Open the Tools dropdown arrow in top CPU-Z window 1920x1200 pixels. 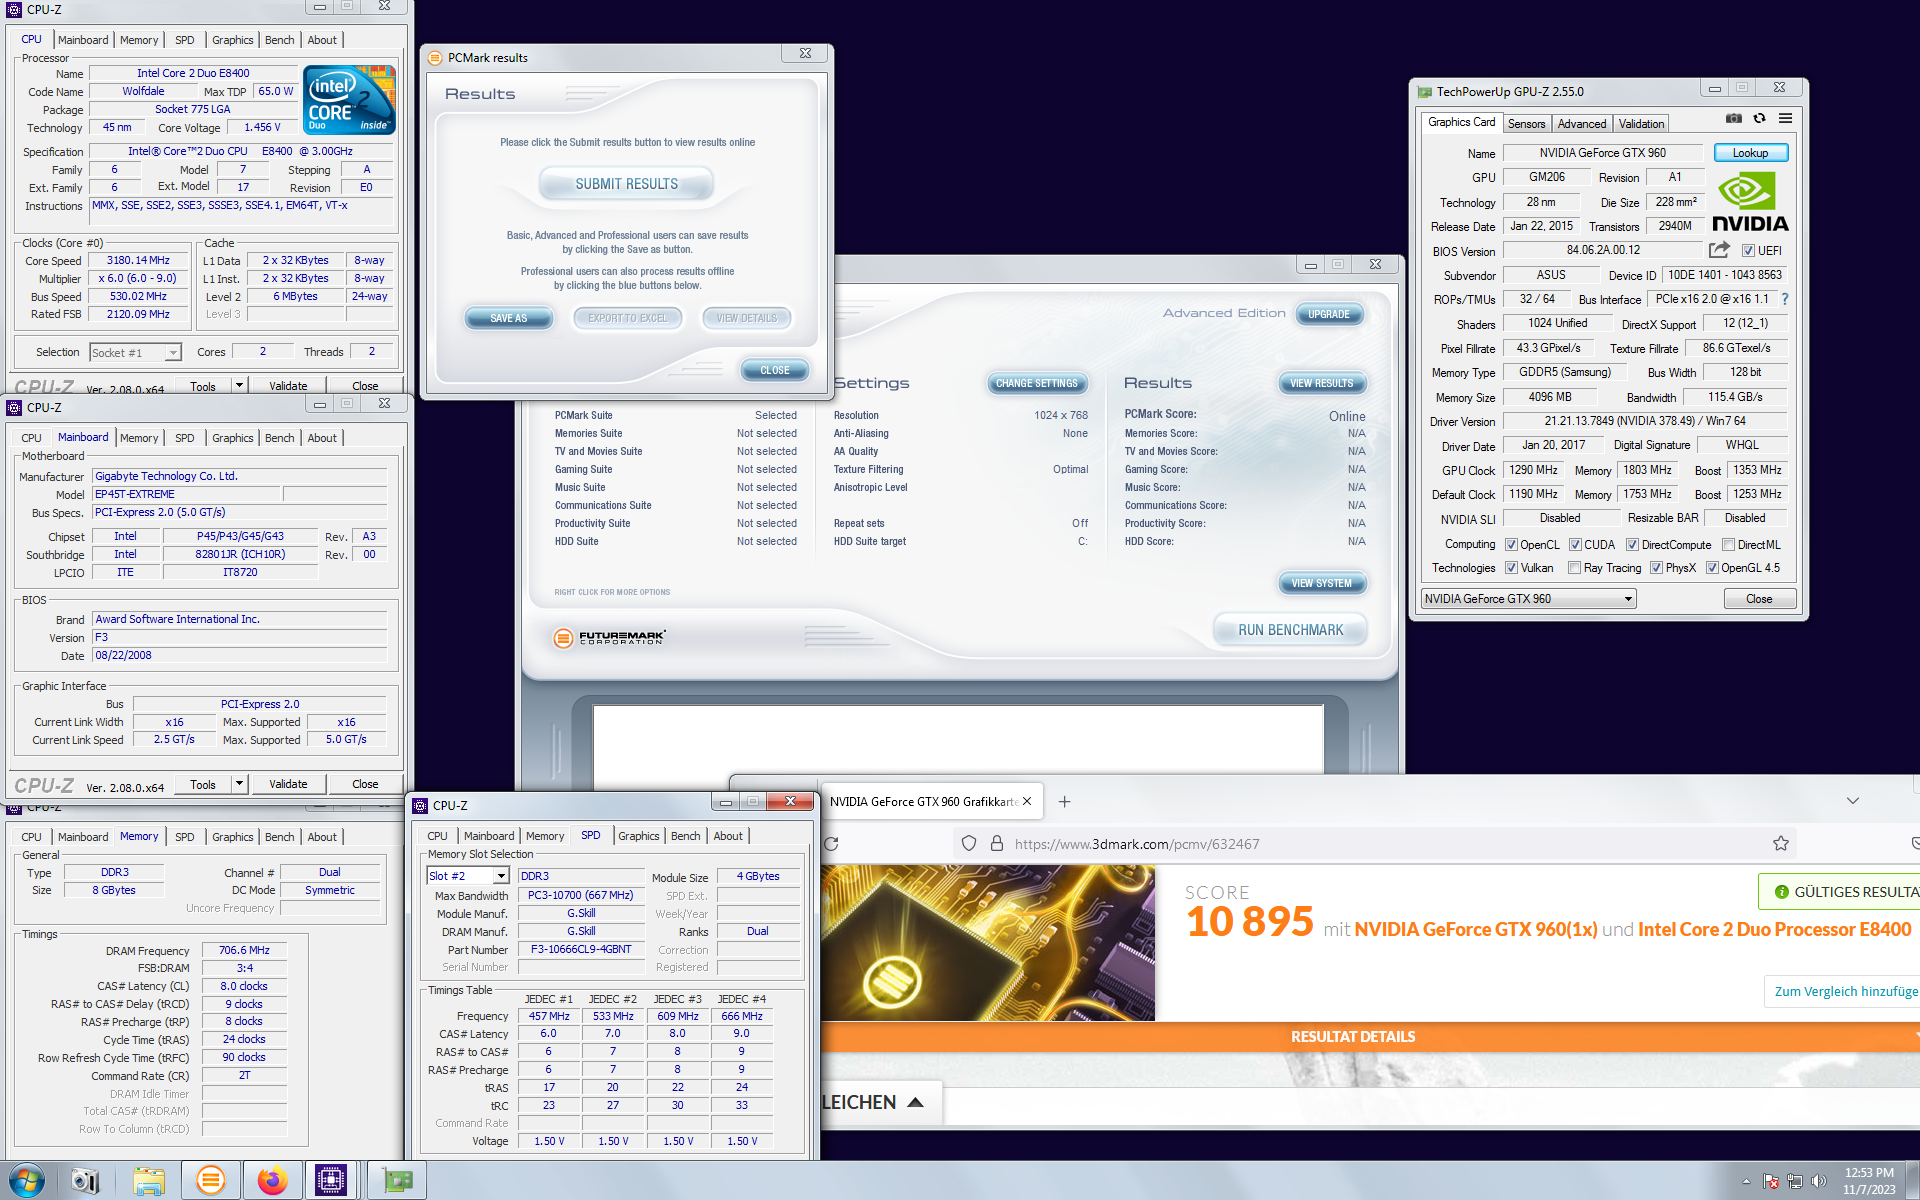pos(239,385)
